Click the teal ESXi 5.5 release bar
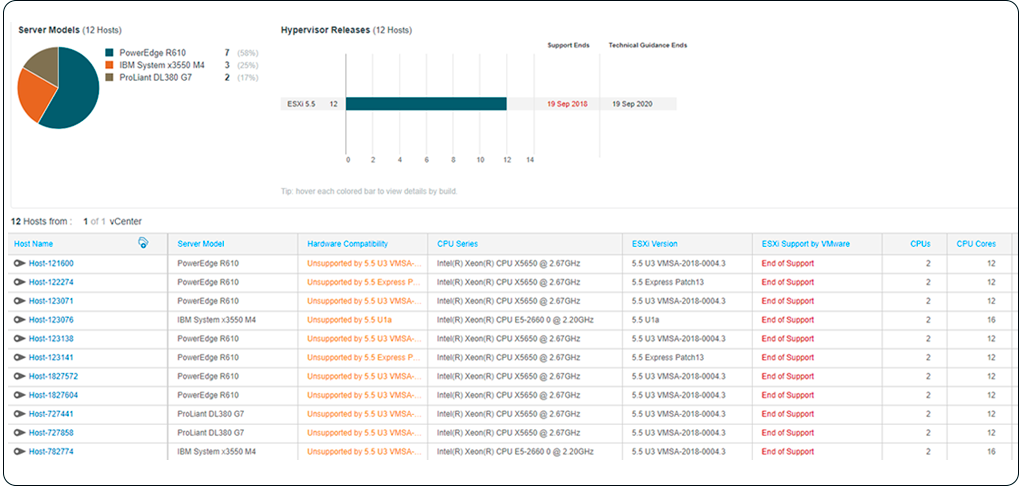The image size is (1026, 486). pyautogui.click(x=427, y=104)
